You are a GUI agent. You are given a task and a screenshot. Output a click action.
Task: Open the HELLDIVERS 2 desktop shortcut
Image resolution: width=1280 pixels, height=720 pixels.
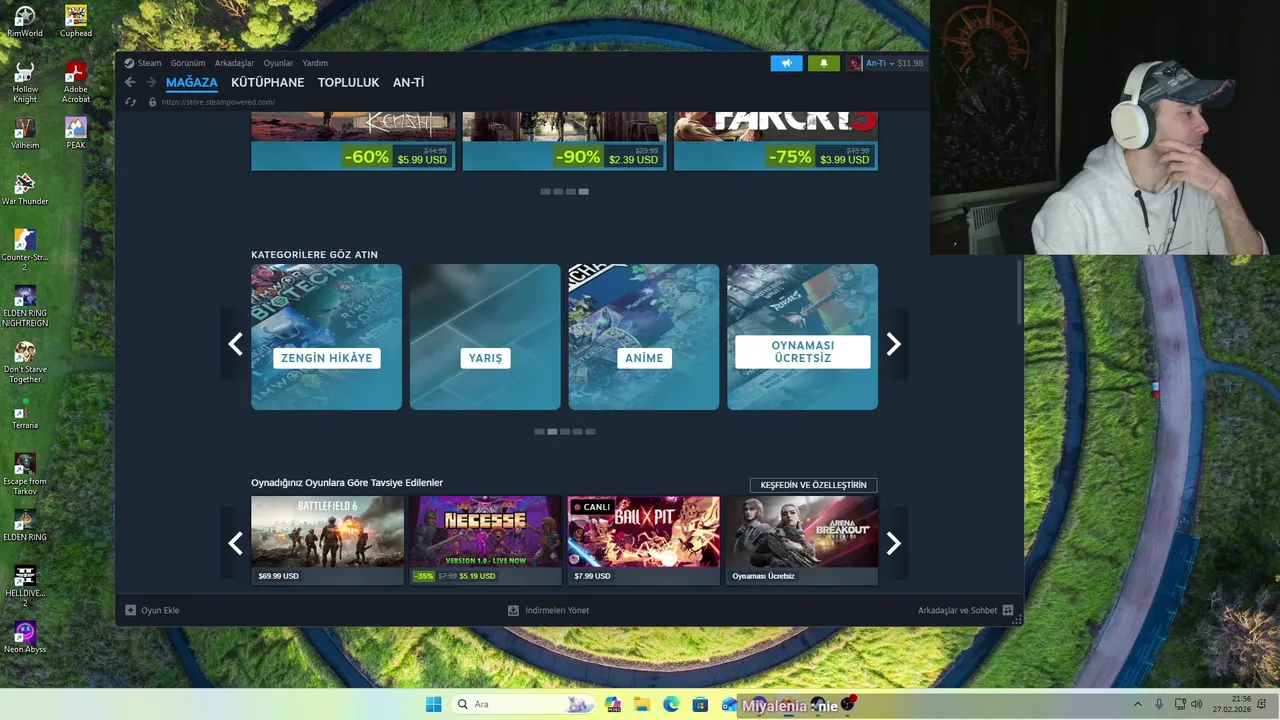(x=24, y=586)
